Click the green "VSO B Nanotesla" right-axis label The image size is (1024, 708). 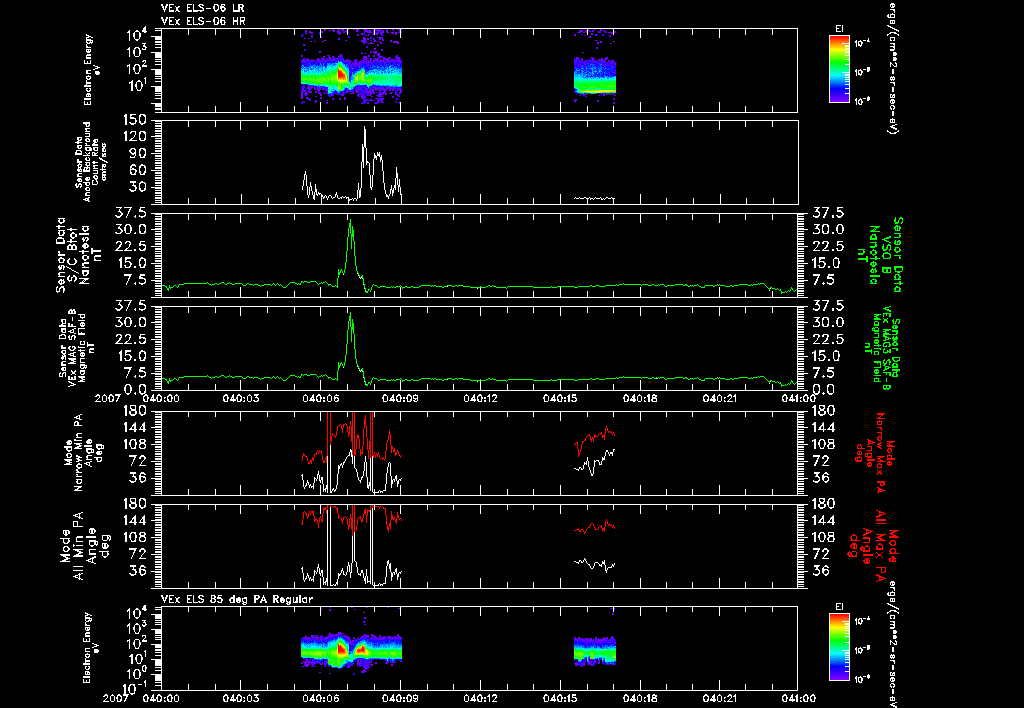[881, 255]
